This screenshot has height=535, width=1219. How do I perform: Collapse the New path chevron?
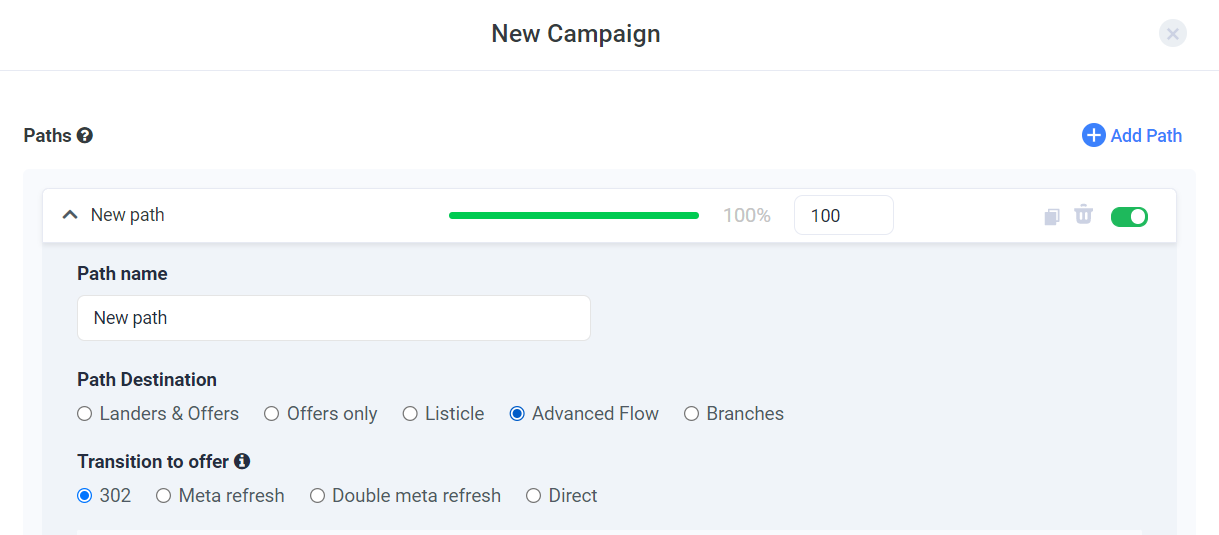click(70, 215)
